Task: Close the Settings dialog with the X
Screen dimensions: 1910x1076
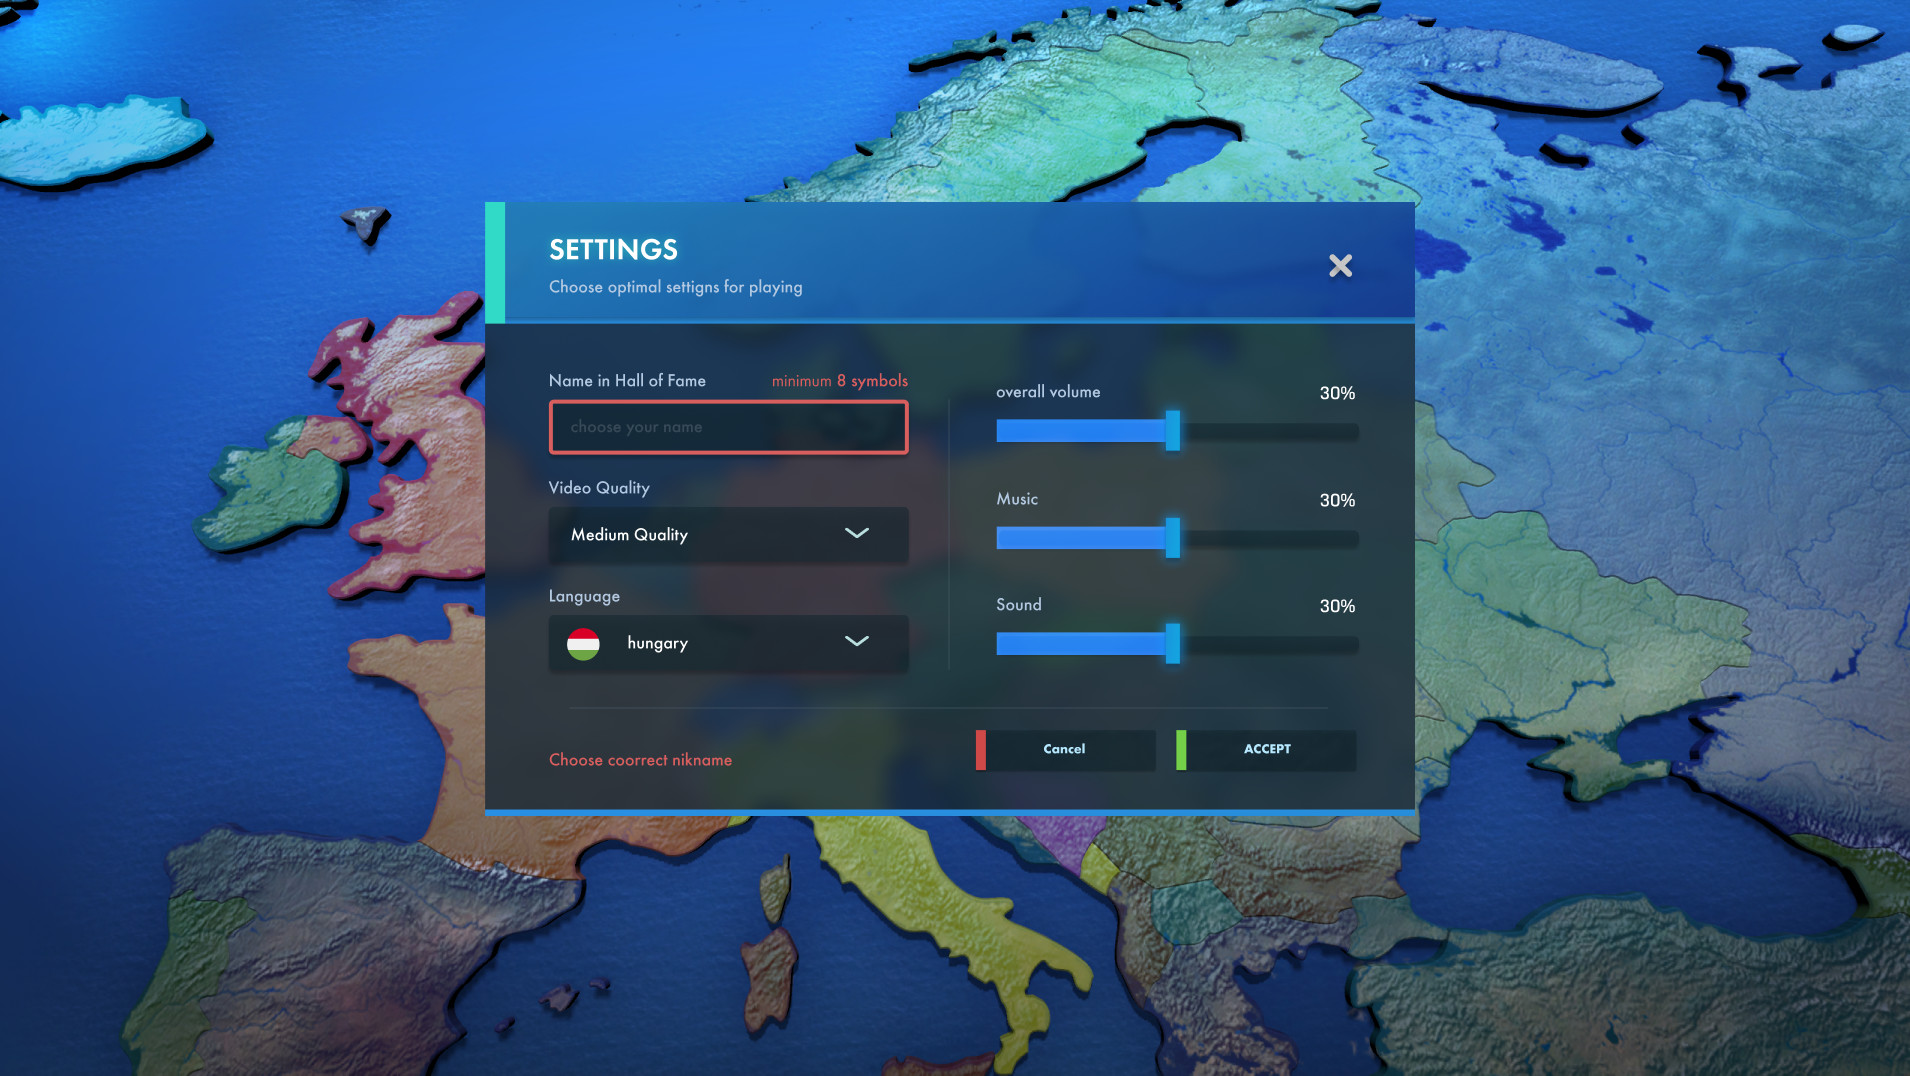Action: 1341,266
